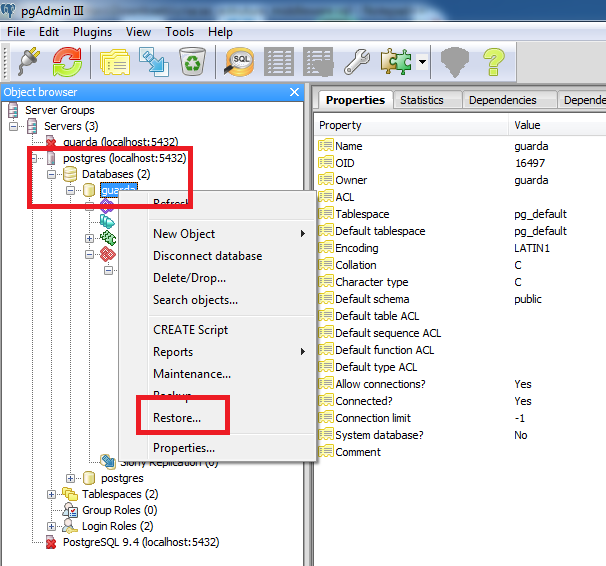This screenshot has width=606, height=566.
Task: Select postgres (localhost:5432) server
Action: [x=124, y=158]
